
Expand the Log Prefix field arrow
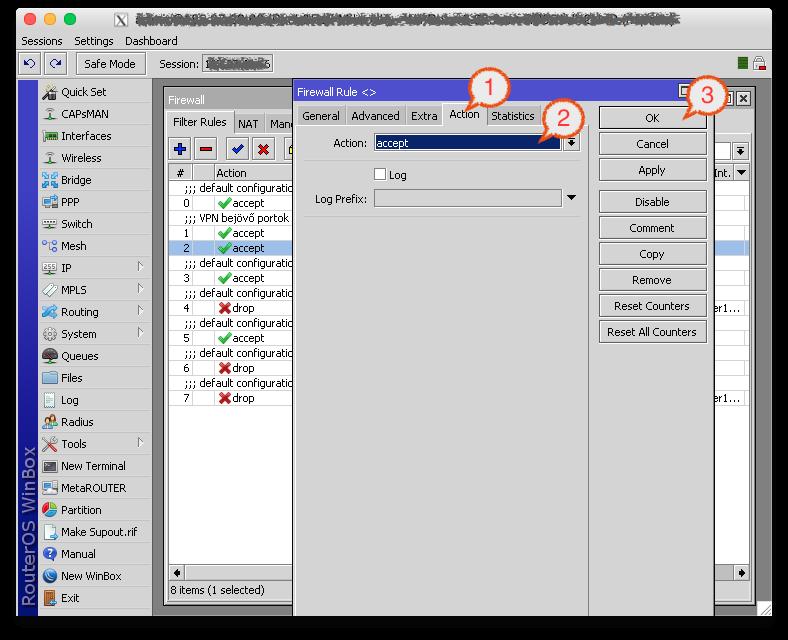pyautogui.click(x=571, y=197)
